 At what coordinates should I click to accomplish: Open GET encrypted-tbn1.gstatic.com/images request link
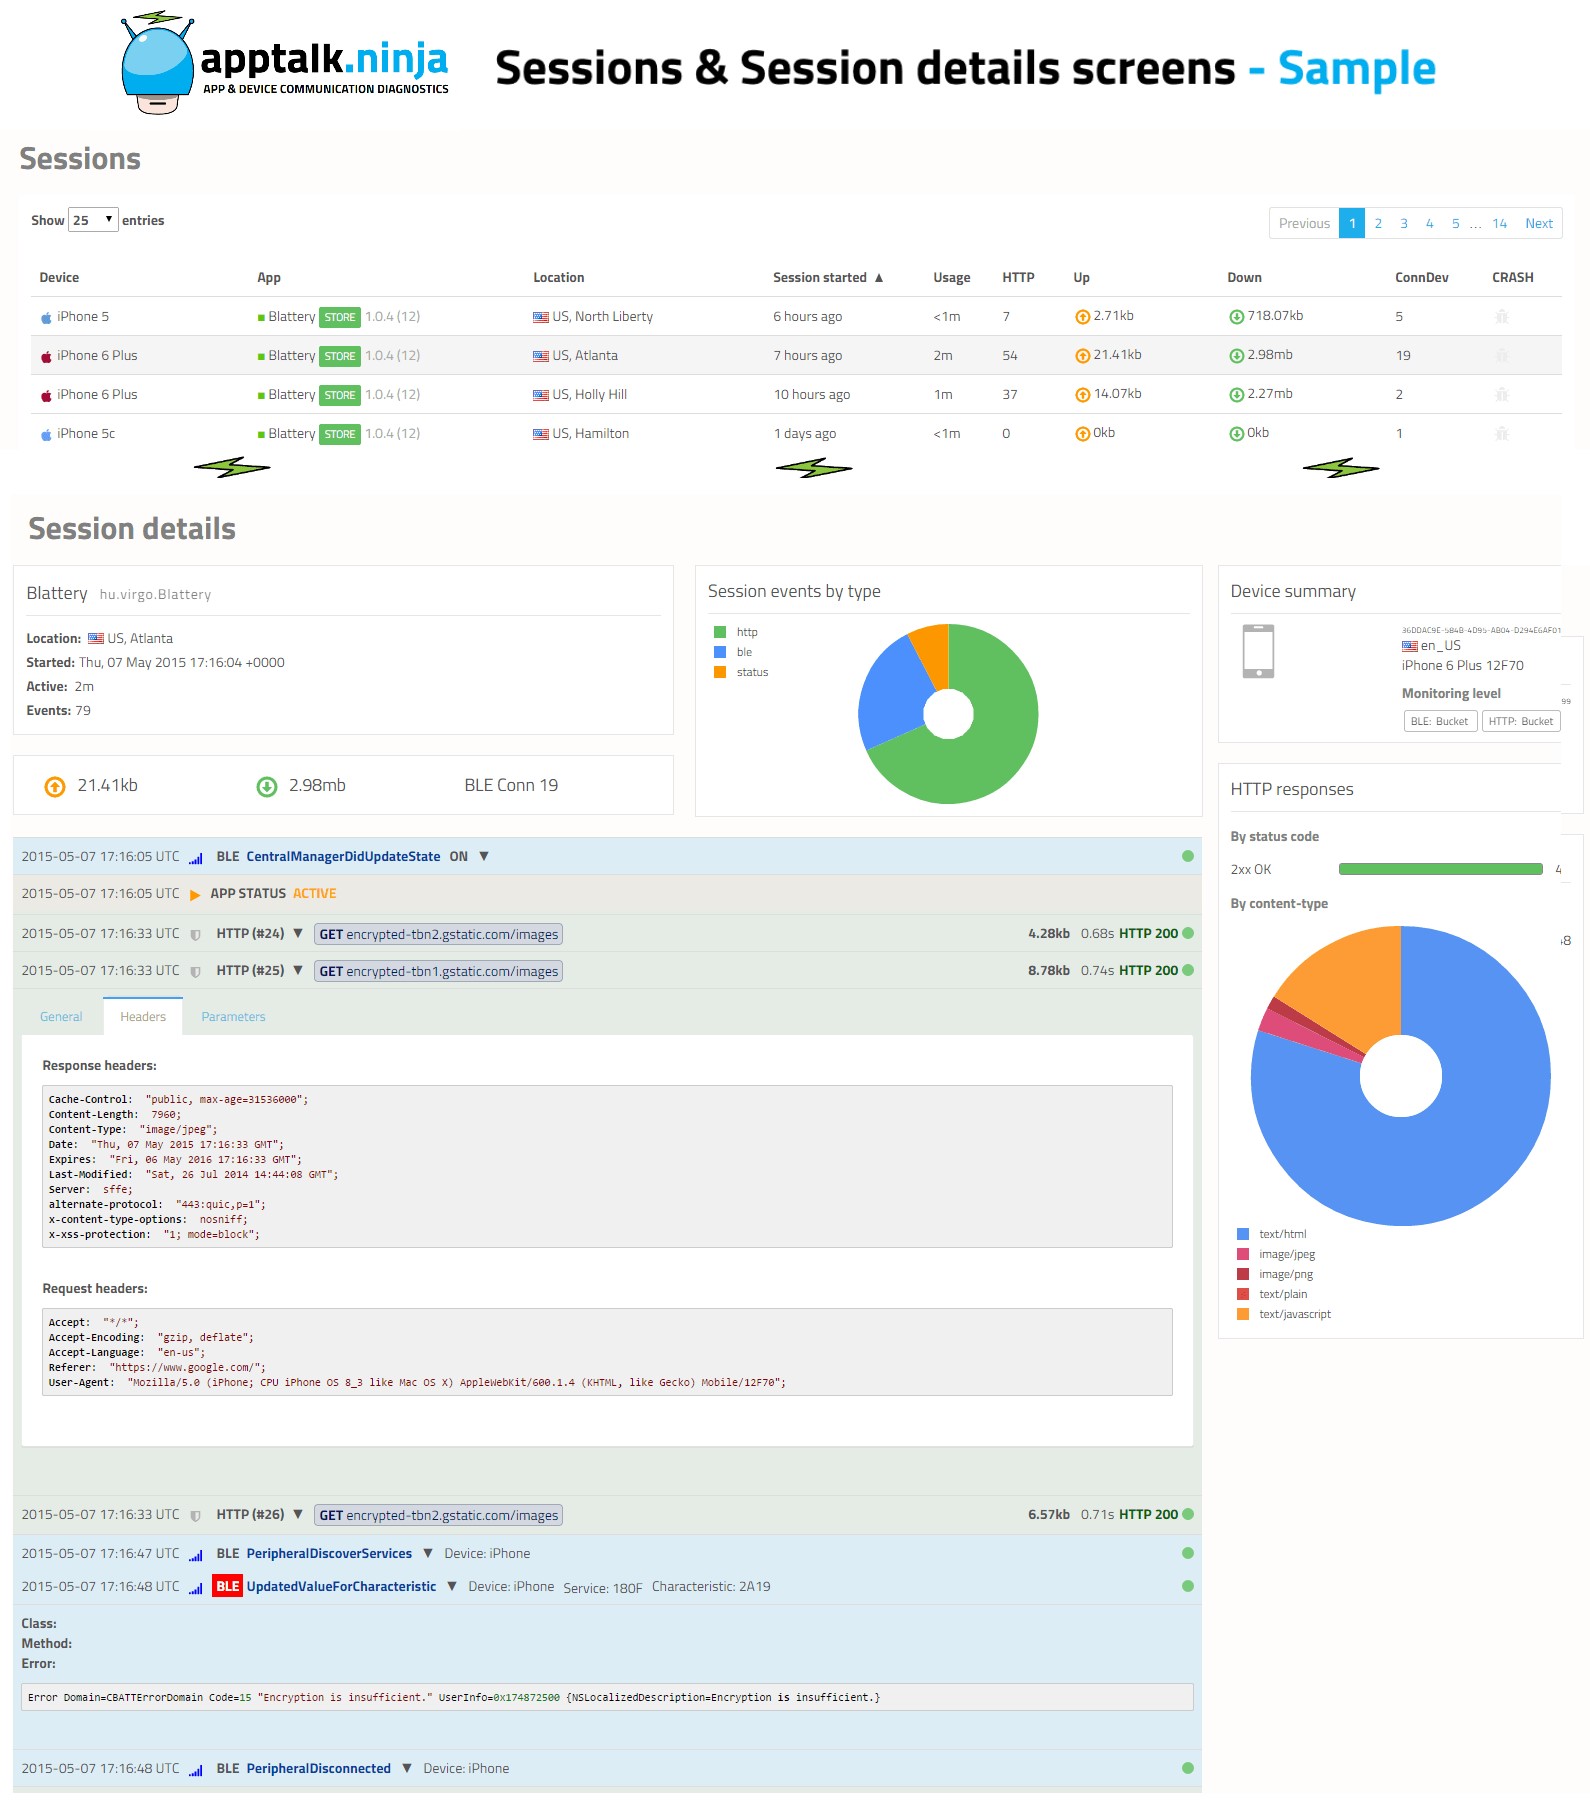(x=439, y=971)
